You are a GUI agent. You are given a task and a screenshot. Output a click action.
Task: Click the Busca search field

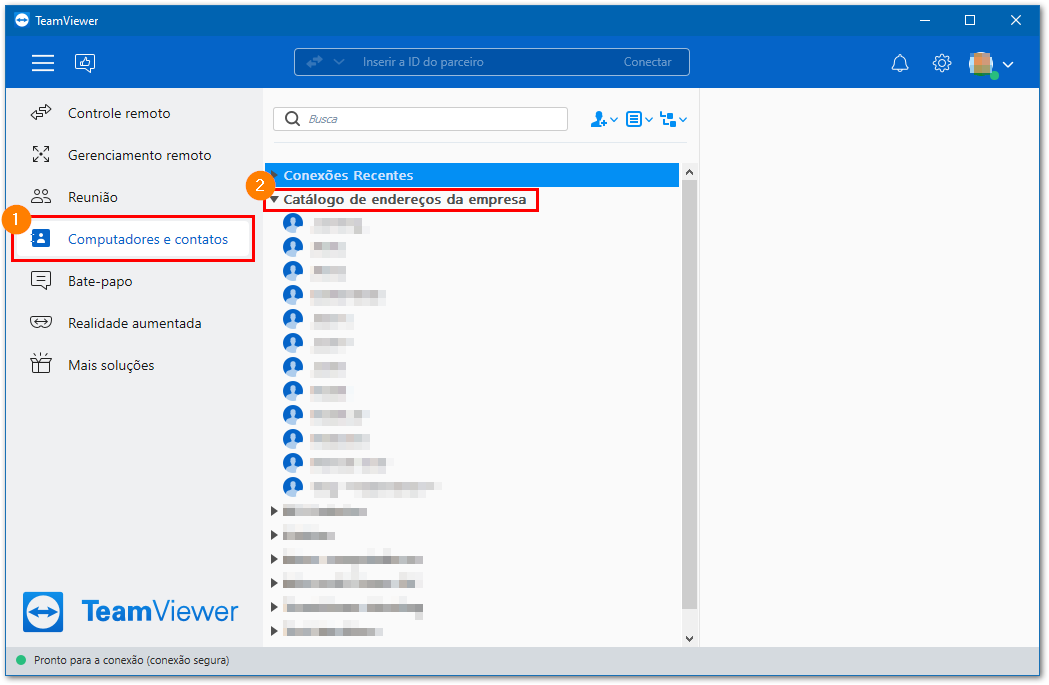[x=420, y=119]
